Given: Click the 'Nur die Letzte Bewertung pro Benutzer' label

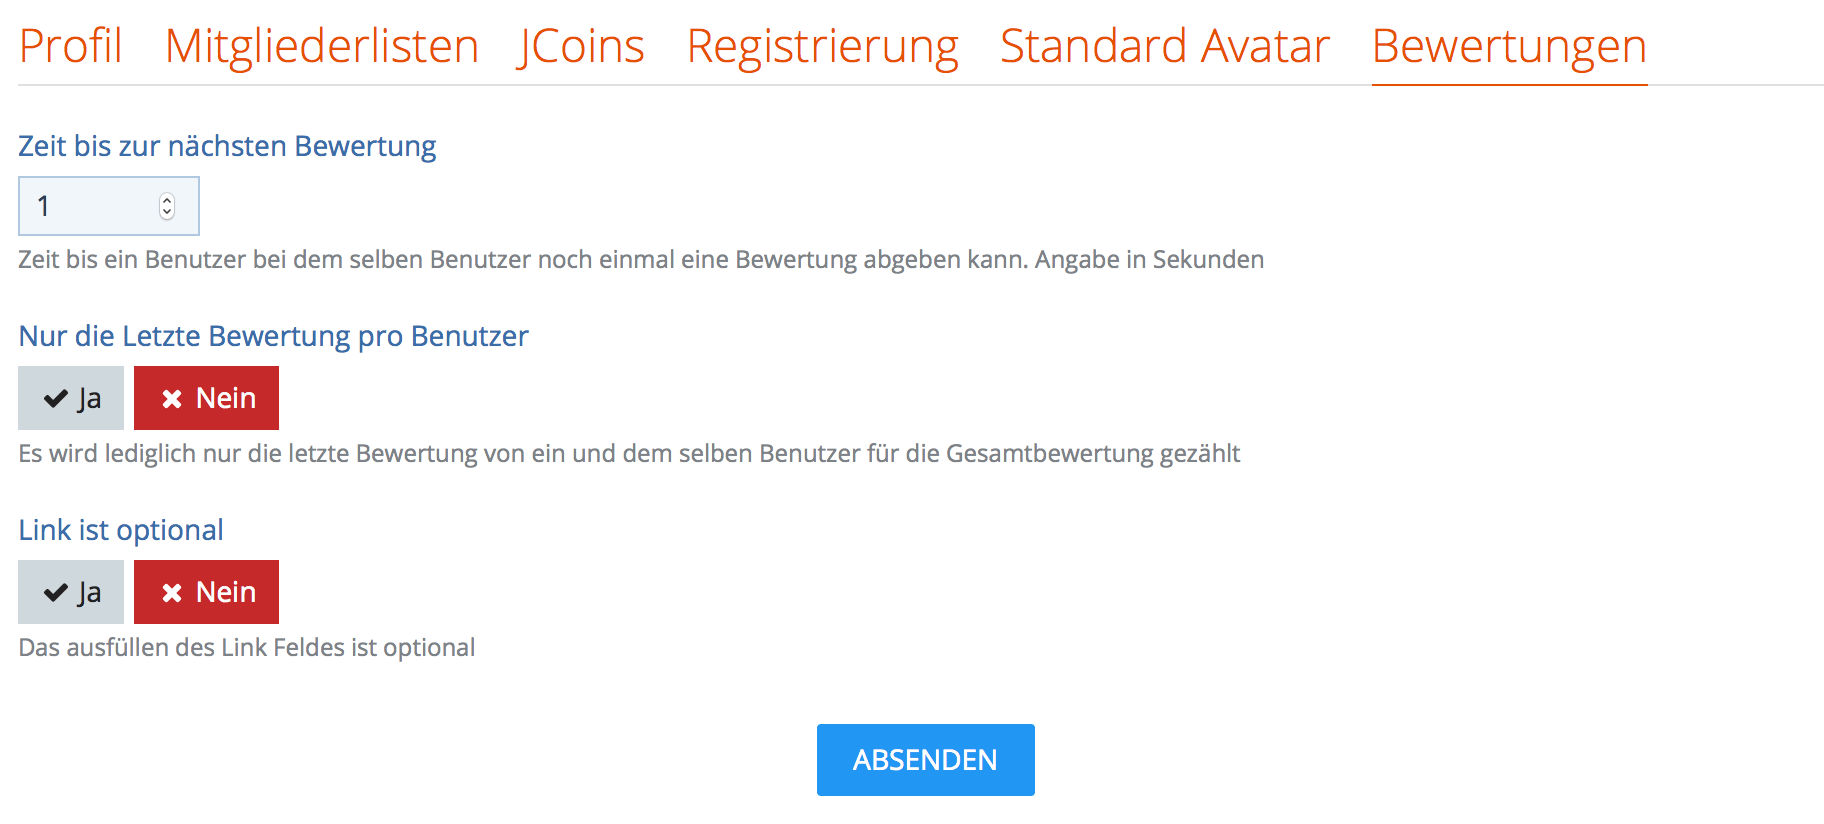Looking at the screenshot, I should tap(273, 336).
